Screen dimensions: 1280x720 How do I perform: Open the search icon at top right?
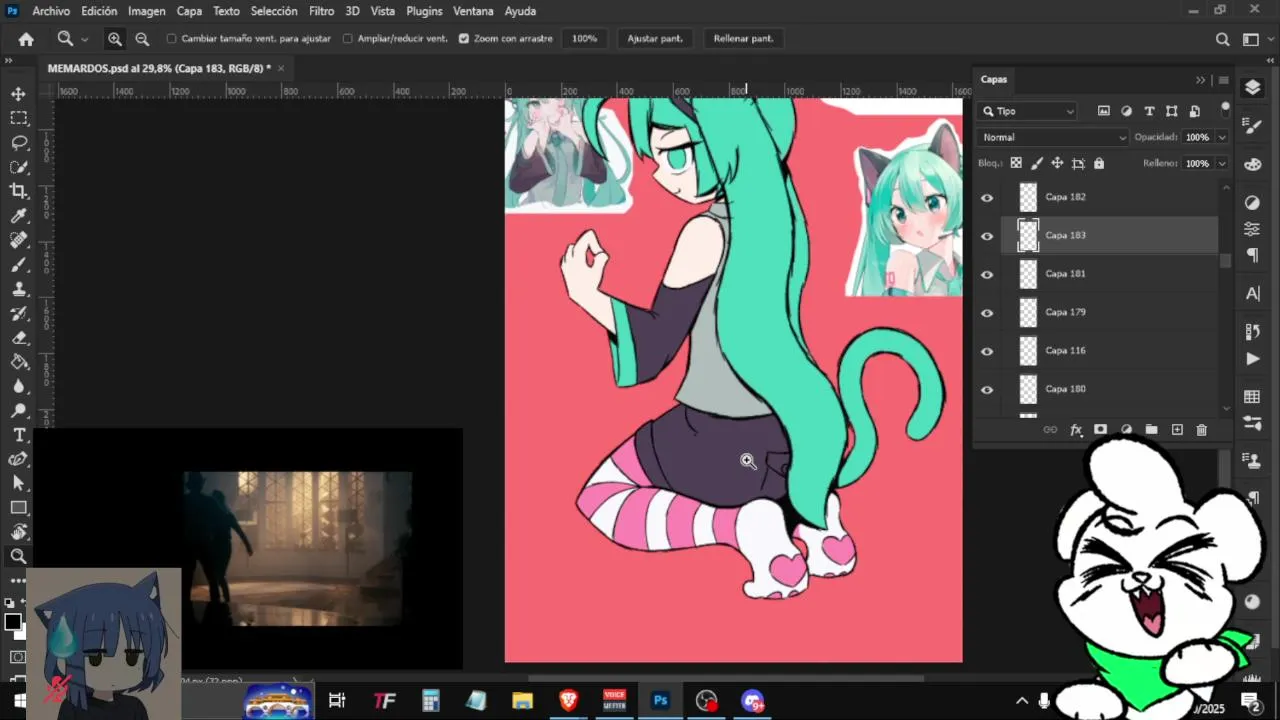point(1222,39)
